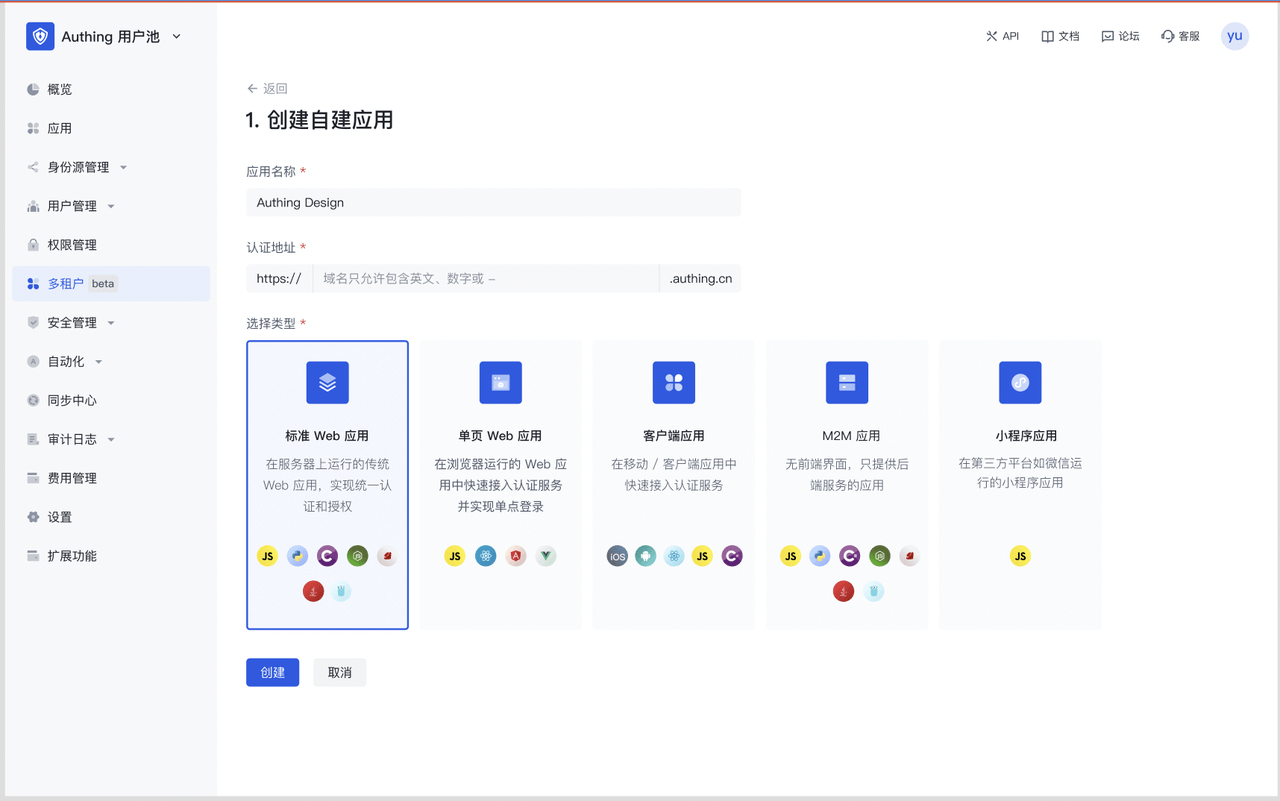
Task: Click the Authing shield logo icon
Action: coord(40,37)
